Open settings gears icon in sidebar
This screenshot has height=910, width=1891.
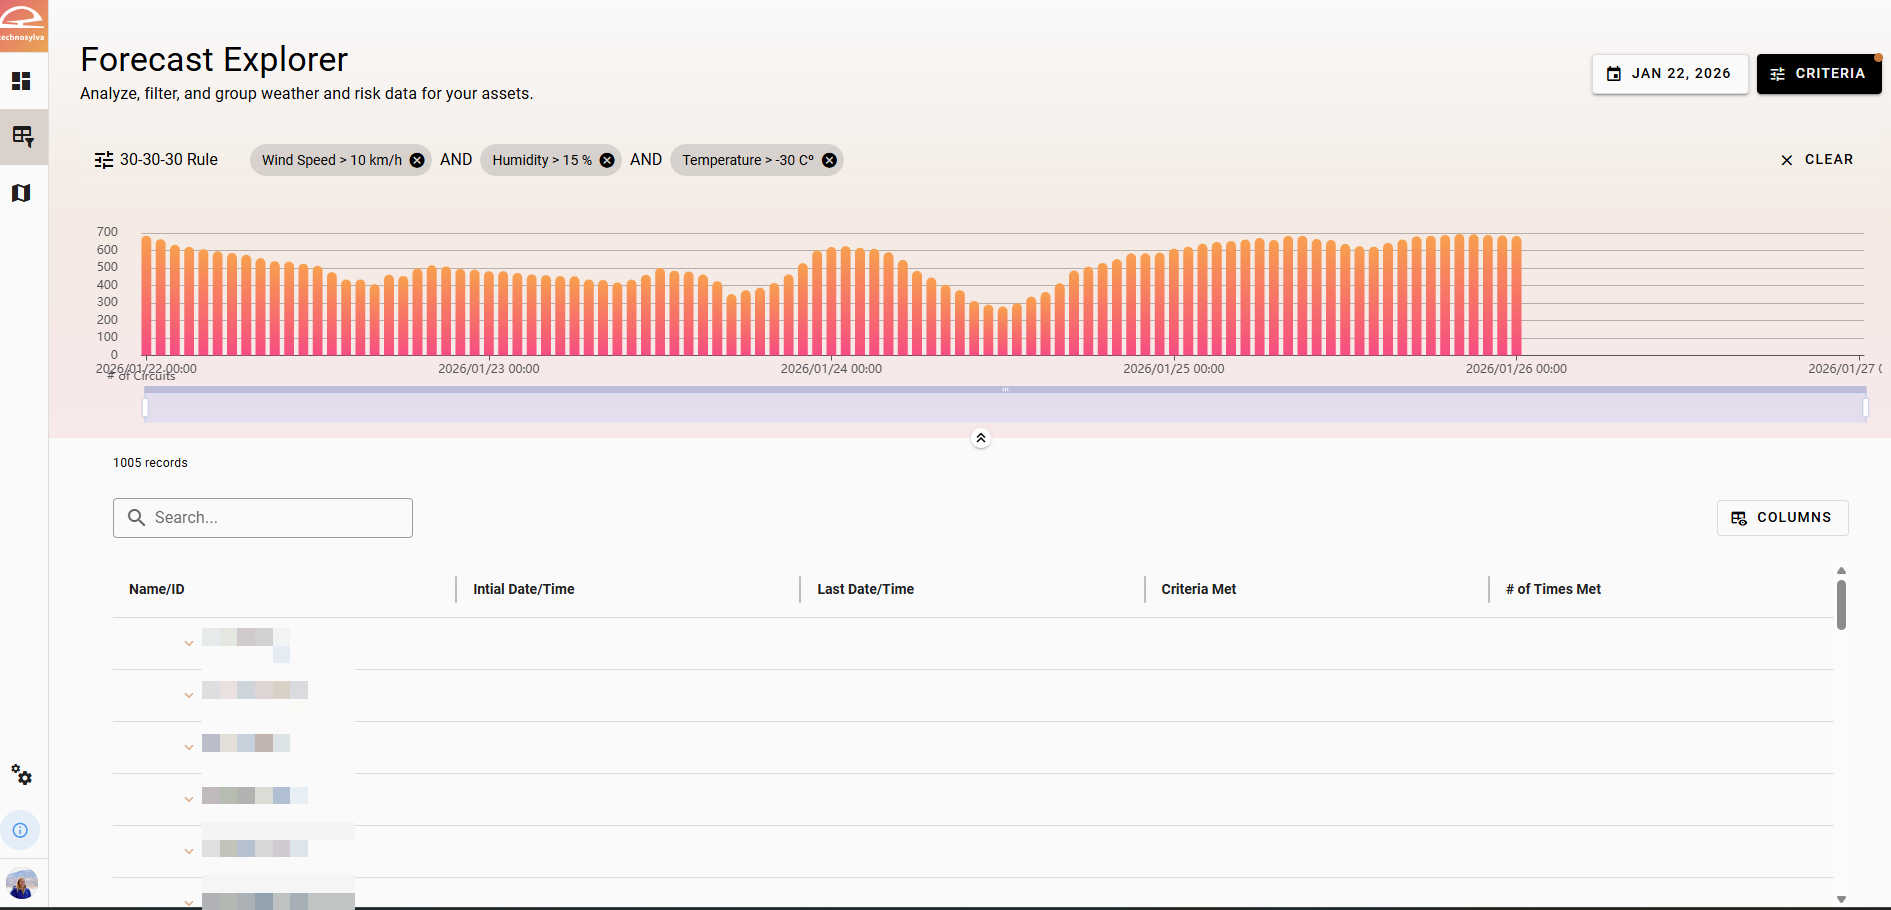(21, 775)
